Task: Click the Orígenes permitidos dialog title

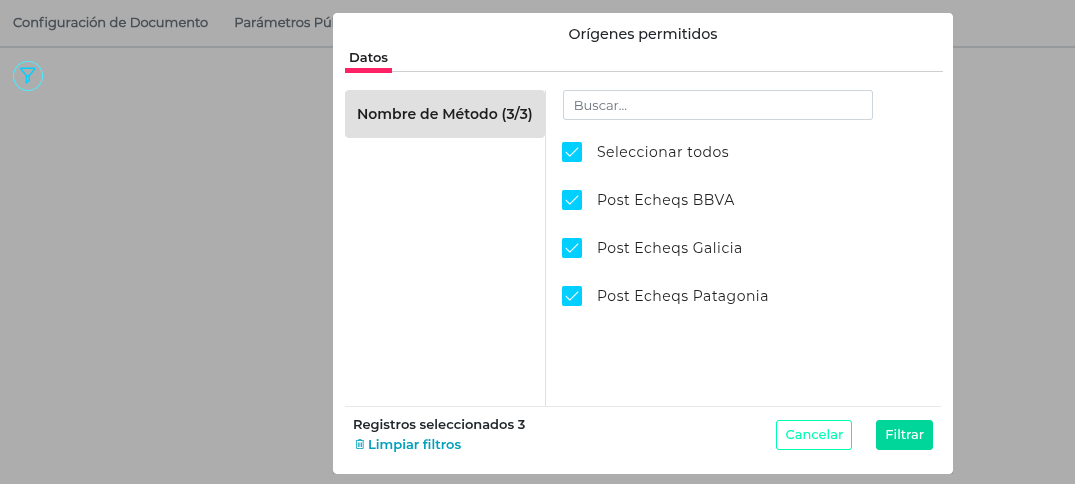Action: [643, 34]
